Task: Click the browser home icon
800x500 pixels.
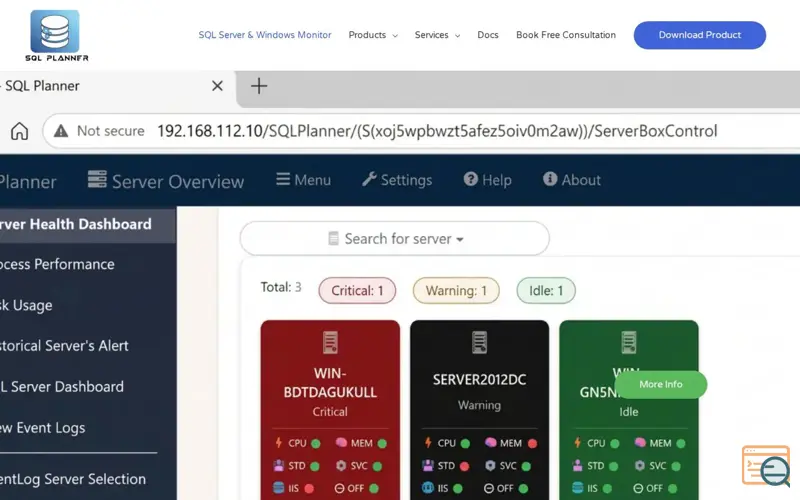Action: click(19, 131)
